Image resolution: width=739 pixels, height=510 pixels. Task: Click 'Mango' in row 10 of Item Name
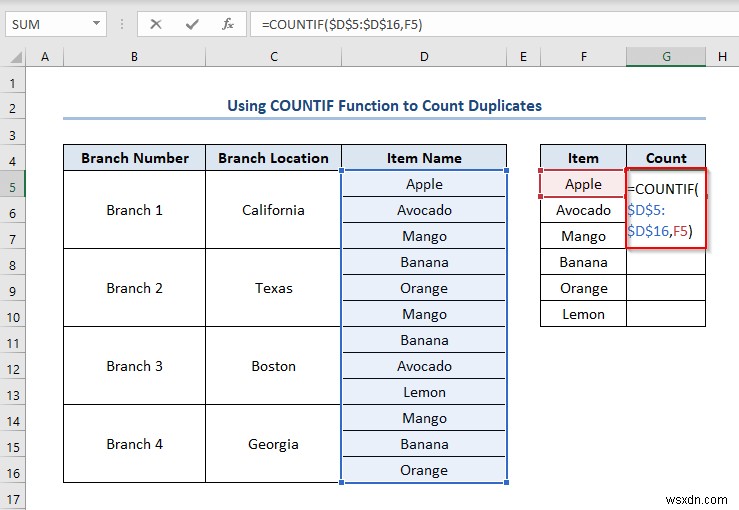tap(424, 314)
